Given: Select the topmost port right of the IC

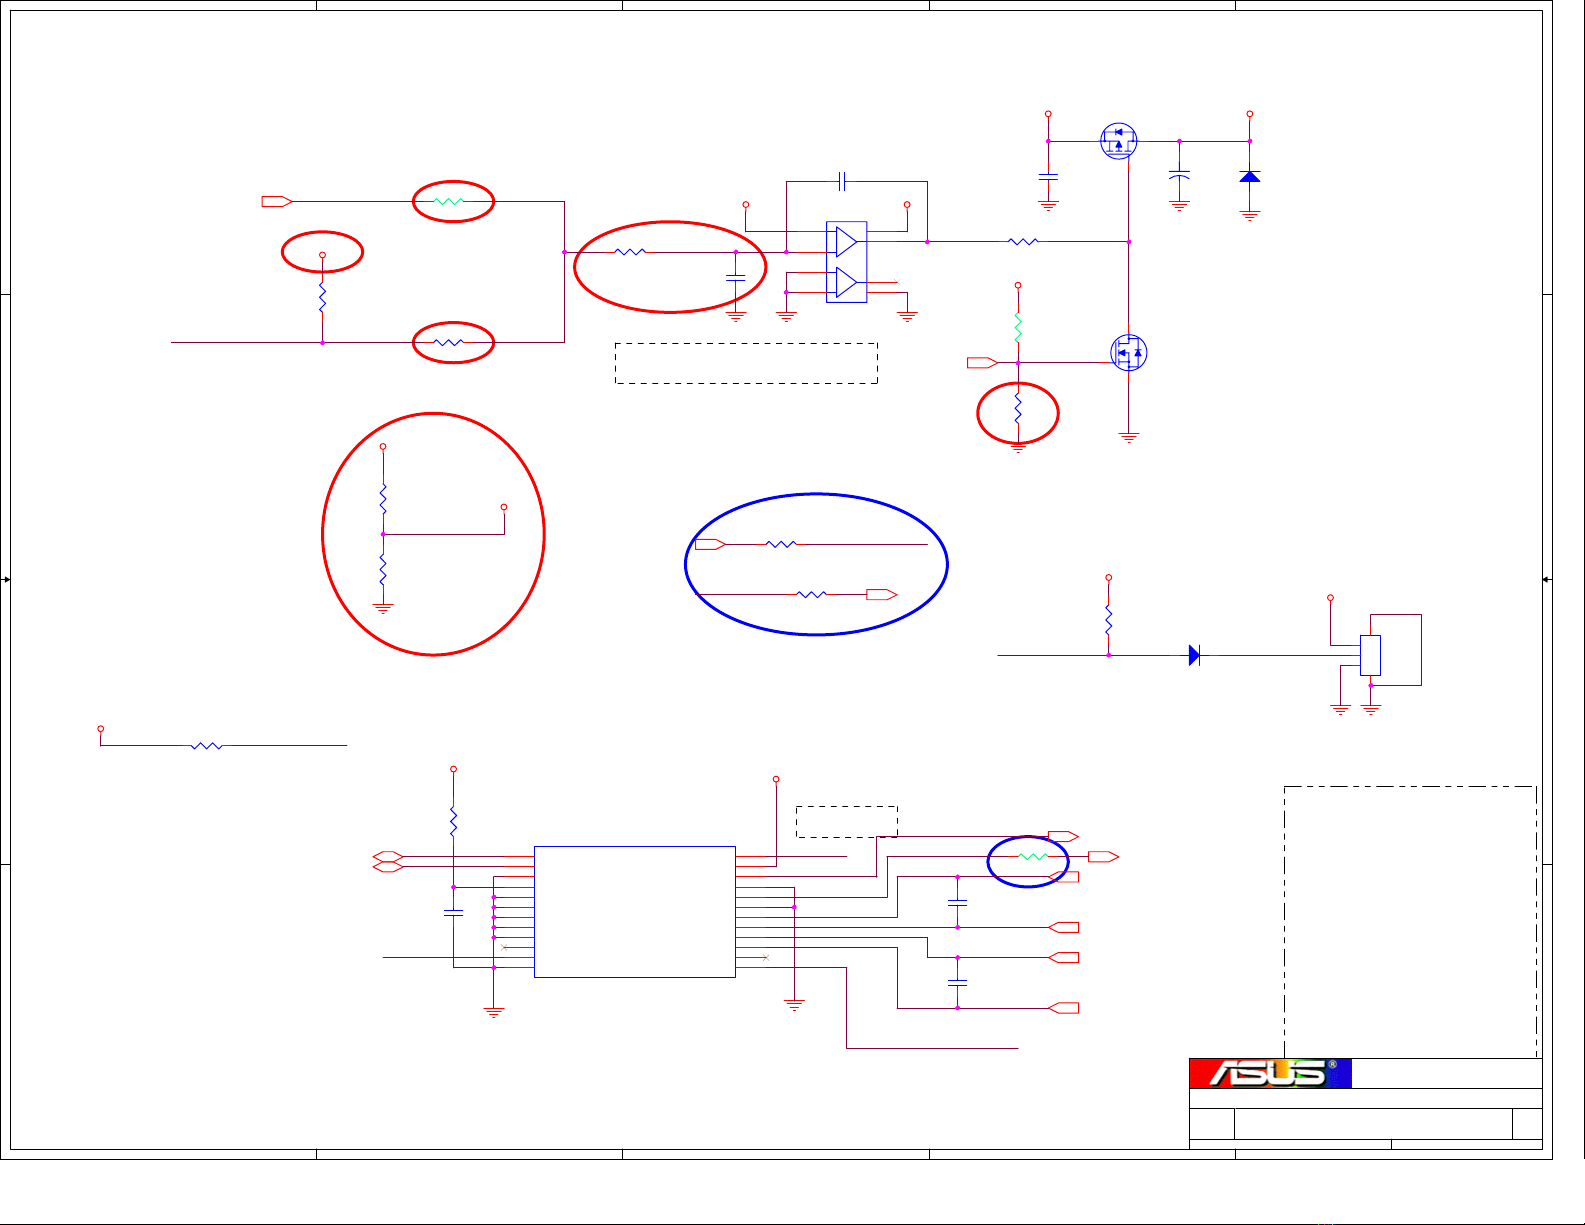Looking at the screenshot, I should (1063, 836).
